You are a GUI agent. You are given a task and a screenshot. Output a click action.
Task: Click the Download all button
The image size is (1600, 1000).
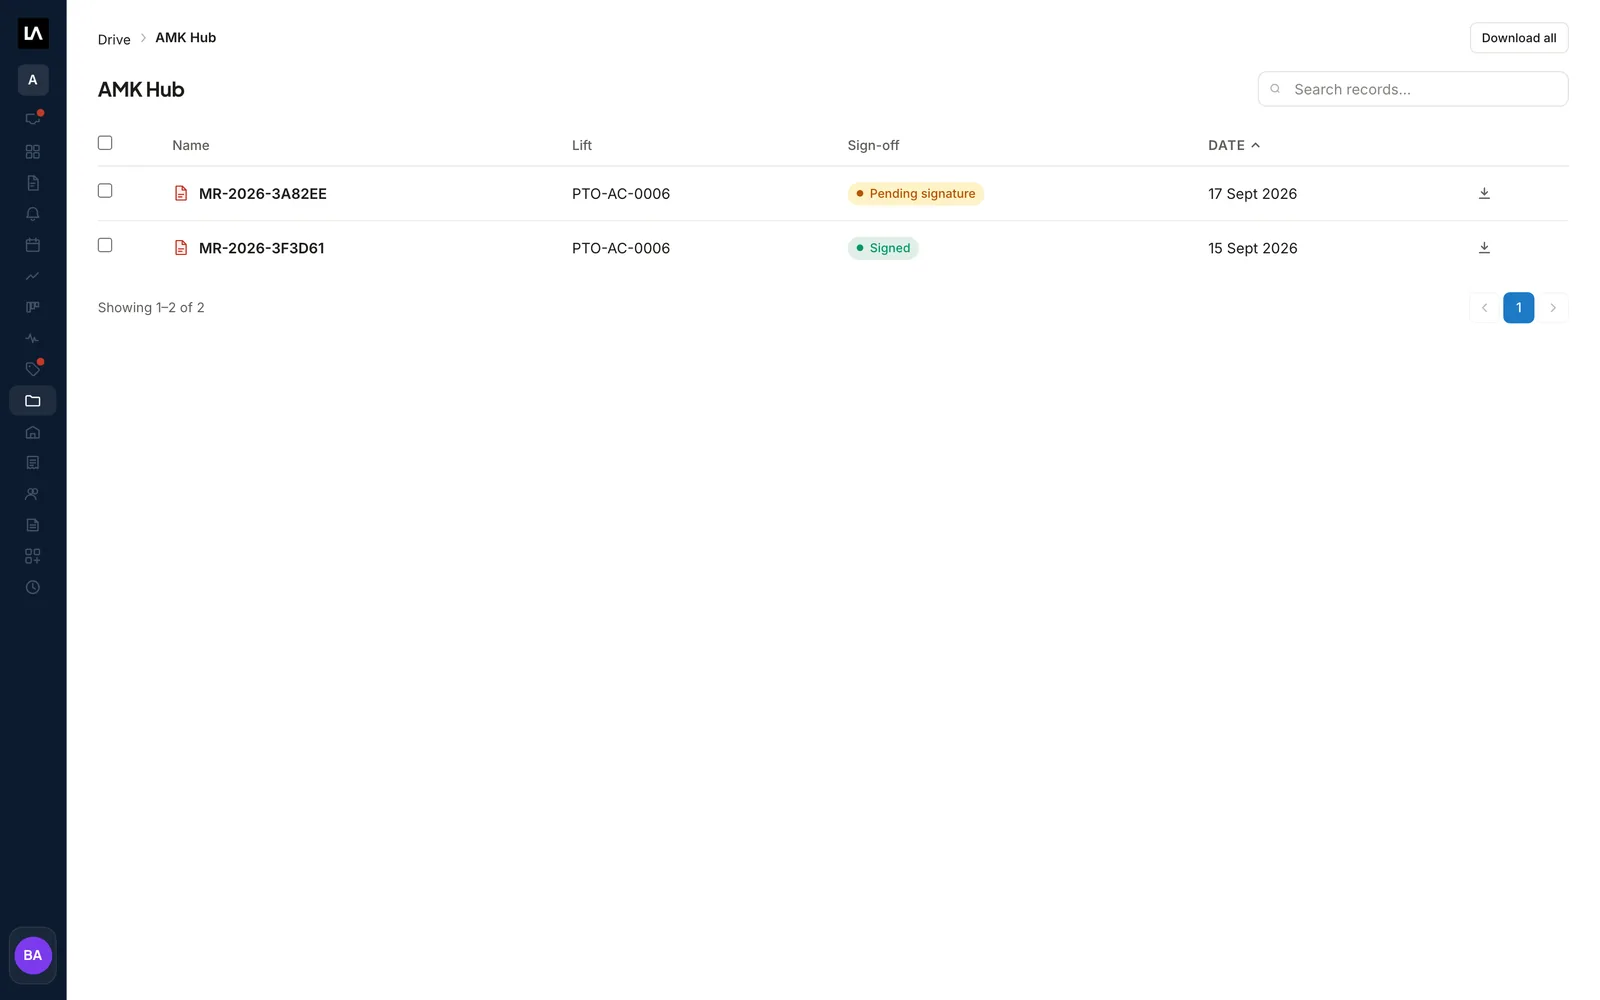click(1519, 38)
